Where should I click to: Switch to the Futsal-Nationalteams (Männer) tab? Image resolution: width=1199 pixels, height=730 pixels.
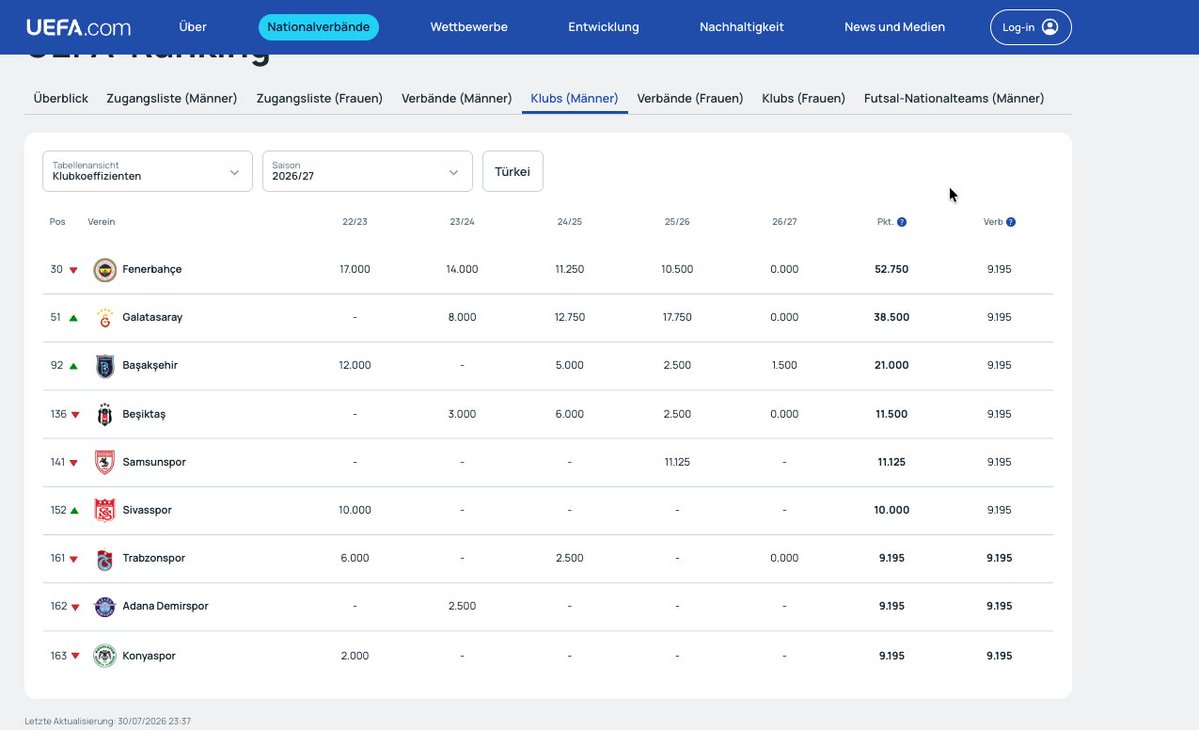[954, 99]
